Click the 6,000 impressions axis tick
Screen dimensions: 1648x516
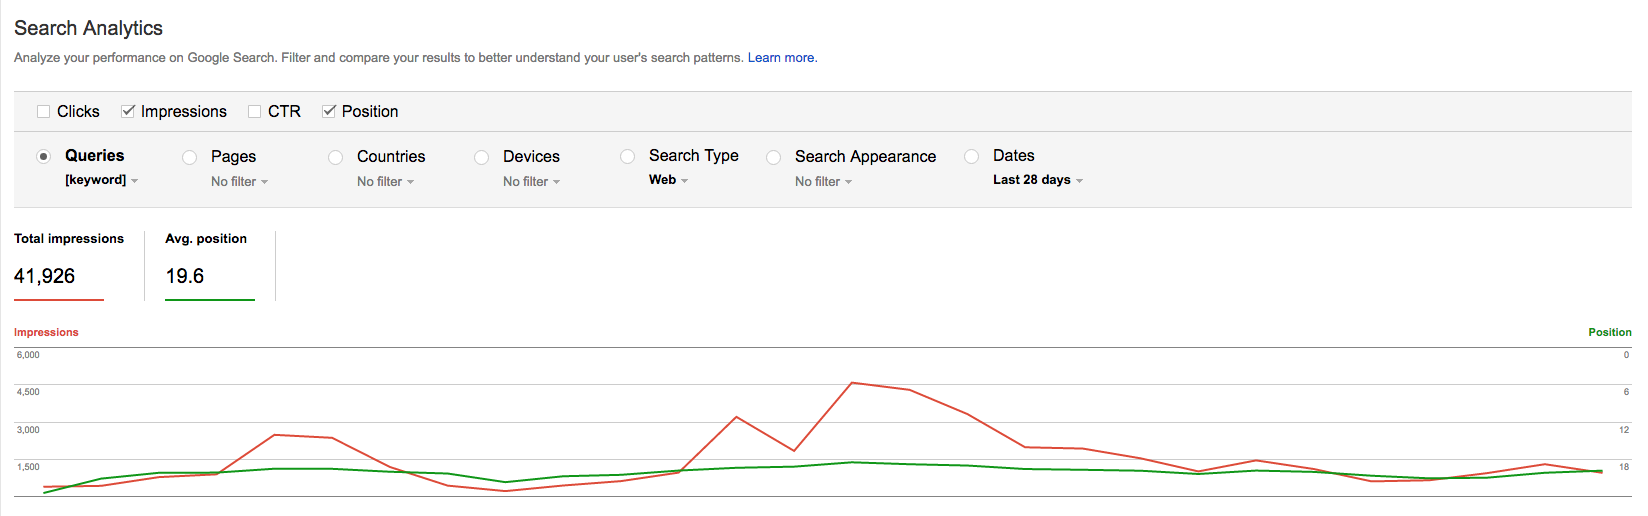click(x=28, y=355)
